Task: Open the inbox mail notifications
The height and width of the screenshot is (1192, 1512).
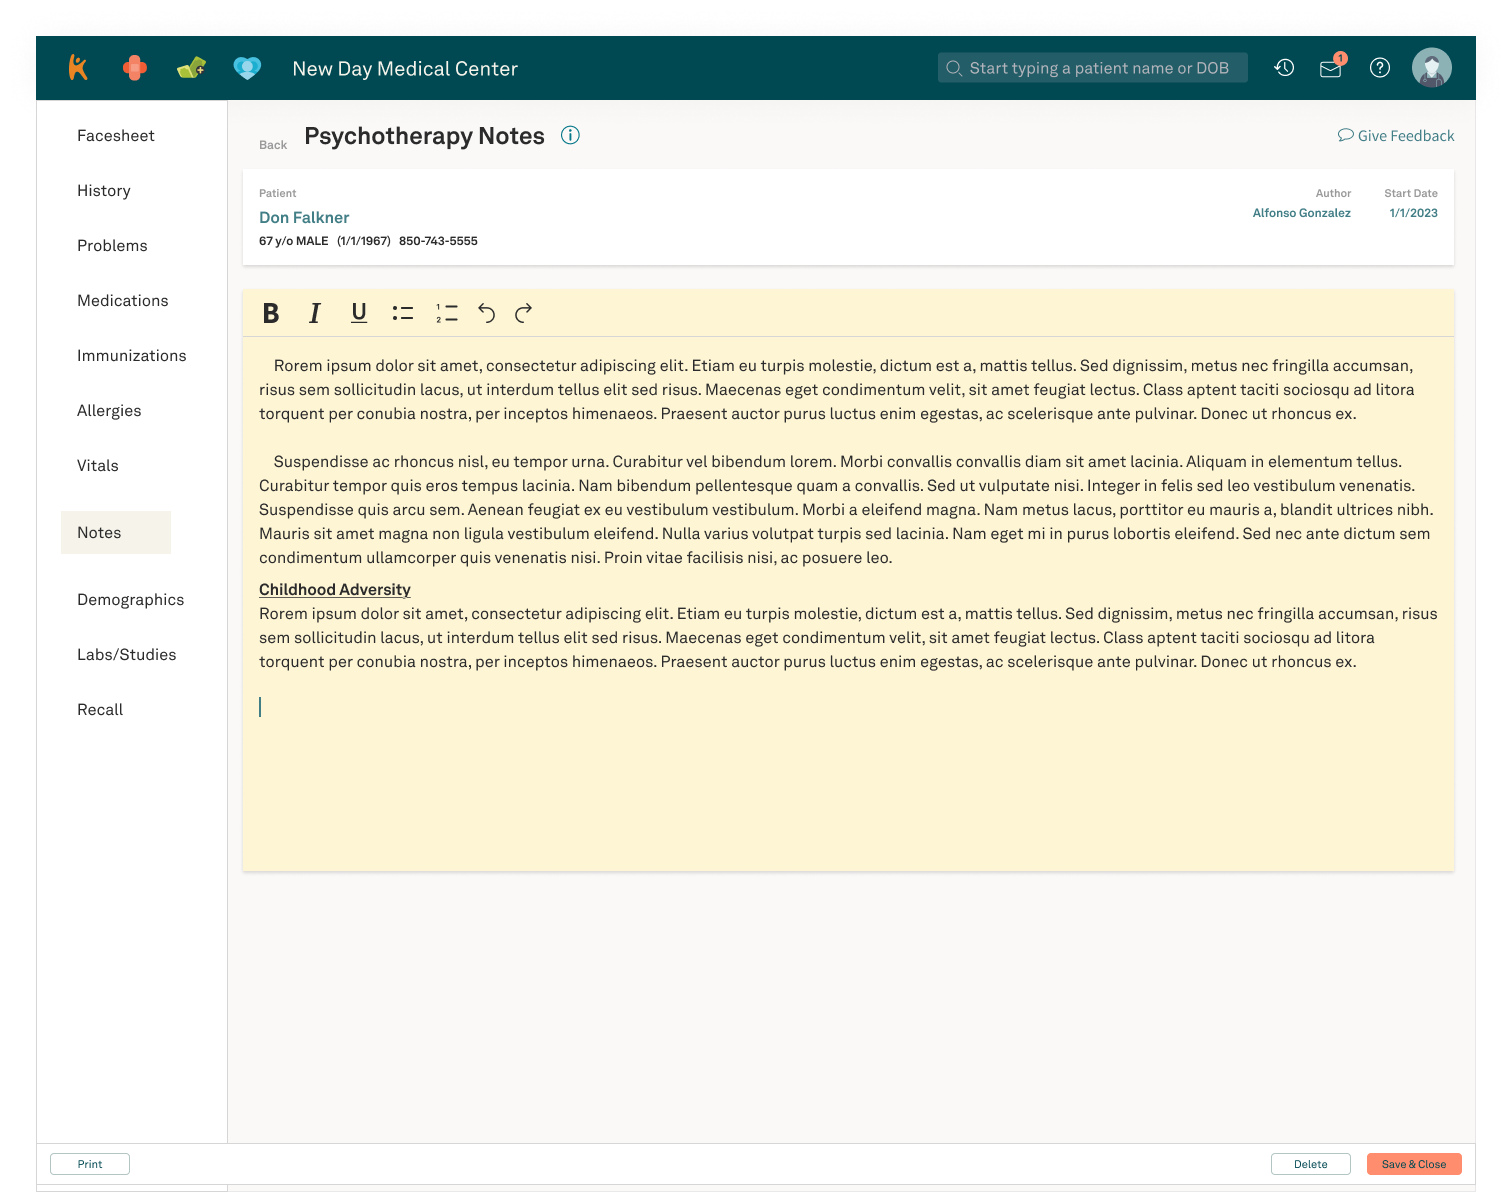Action: [1330, 68]
